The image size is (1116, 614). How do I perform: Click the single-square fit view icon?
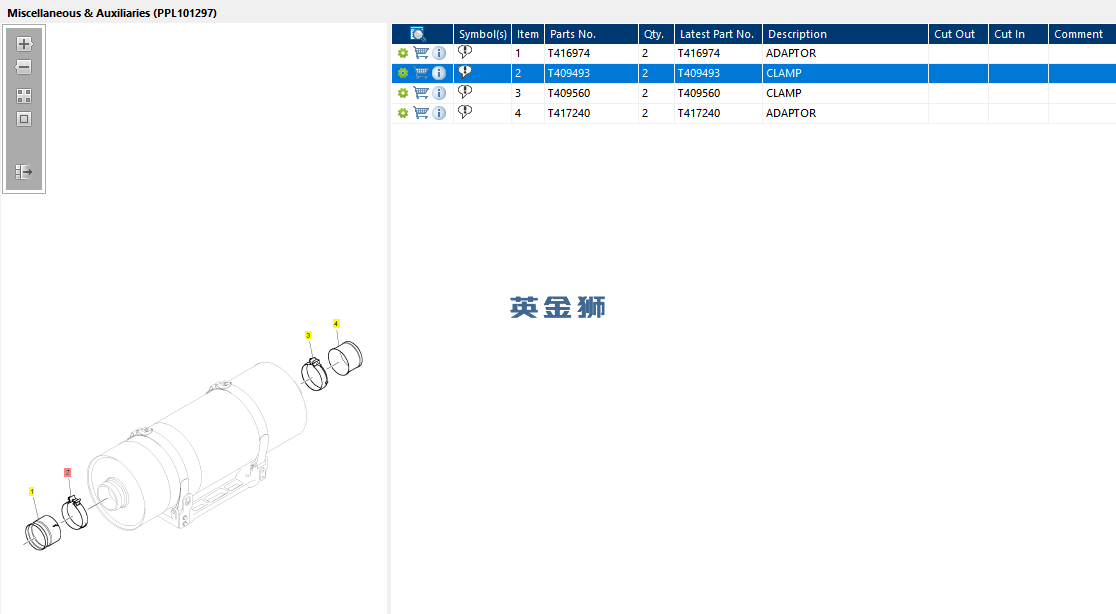click(x=23, y=120)
